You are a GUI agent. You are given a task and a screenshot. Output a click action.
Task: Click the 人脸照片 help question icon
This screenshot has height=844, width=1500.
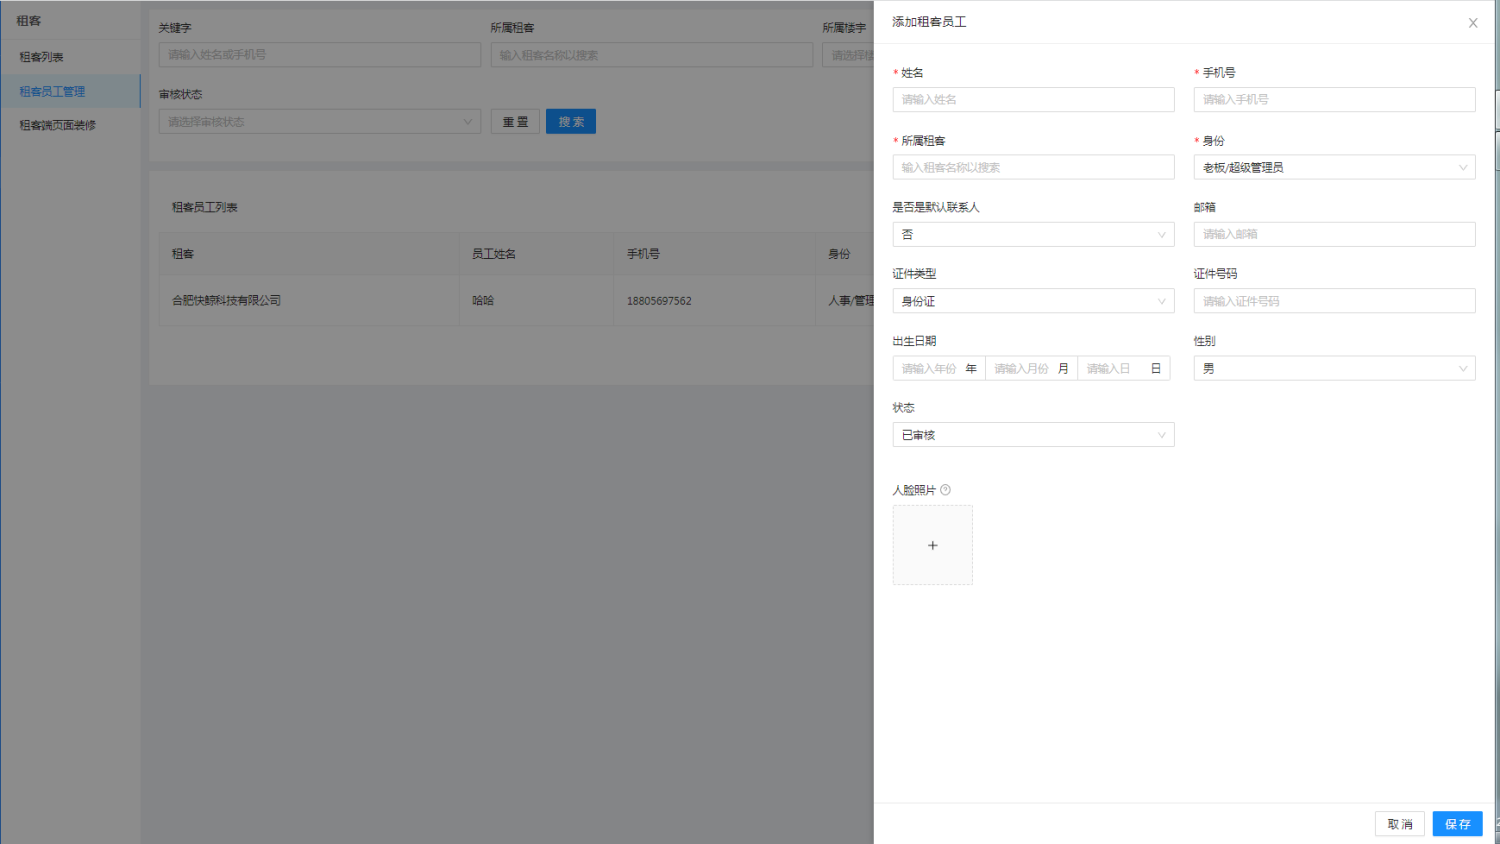coord(945,490)
